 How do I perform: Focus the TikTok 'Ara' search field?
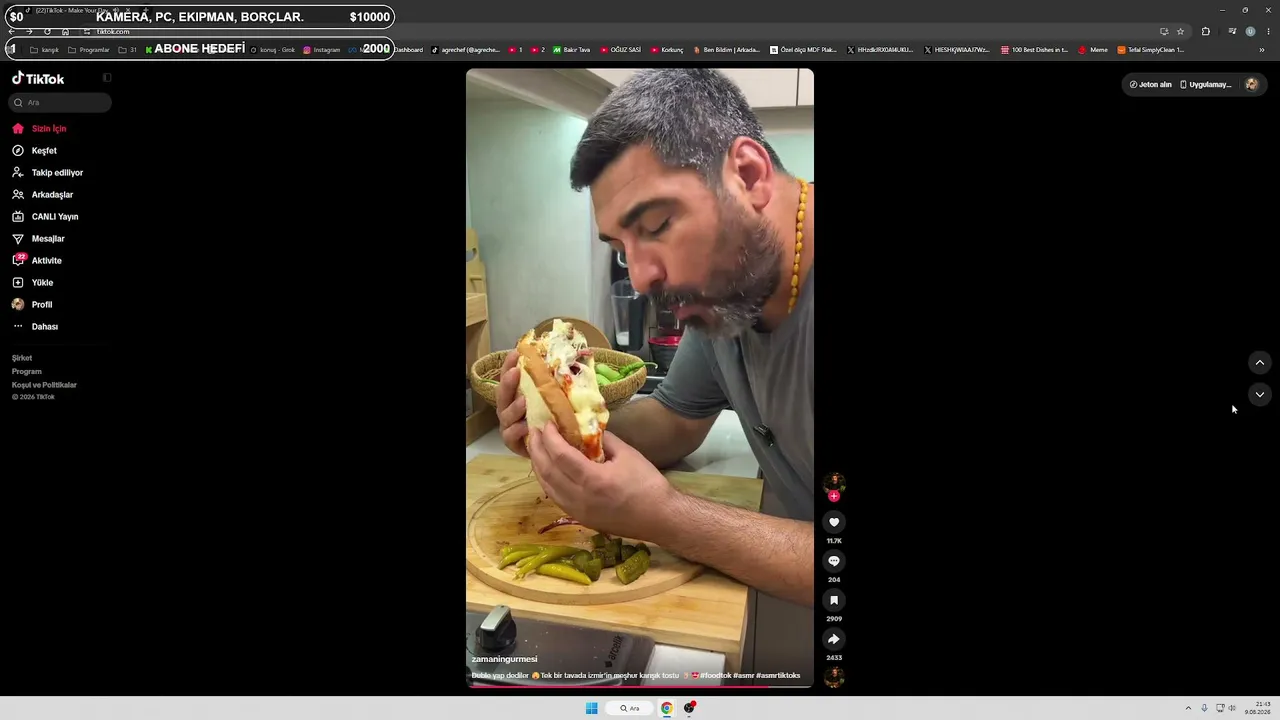[60, 102]
